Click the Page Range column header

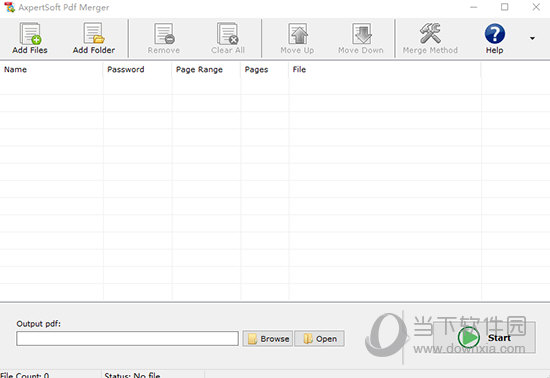pos(206,69)
